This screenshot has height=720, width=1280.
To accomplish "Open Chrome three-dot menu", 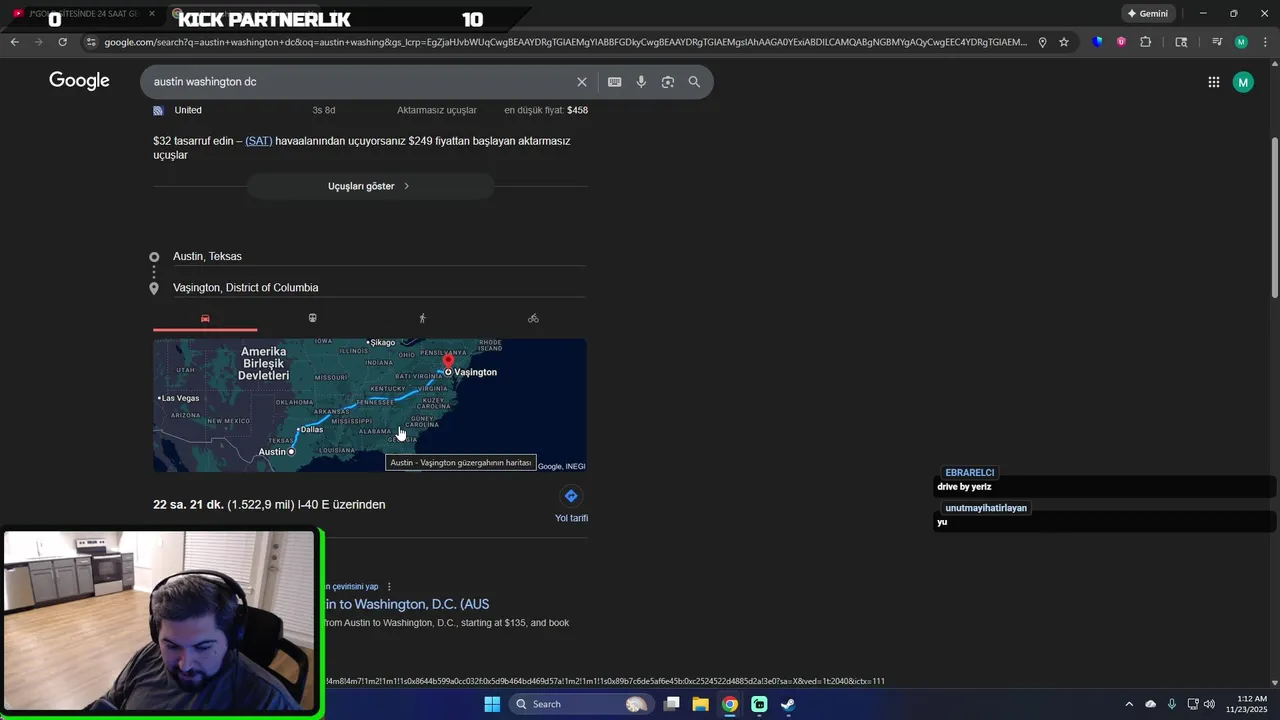I will 1265,42.
